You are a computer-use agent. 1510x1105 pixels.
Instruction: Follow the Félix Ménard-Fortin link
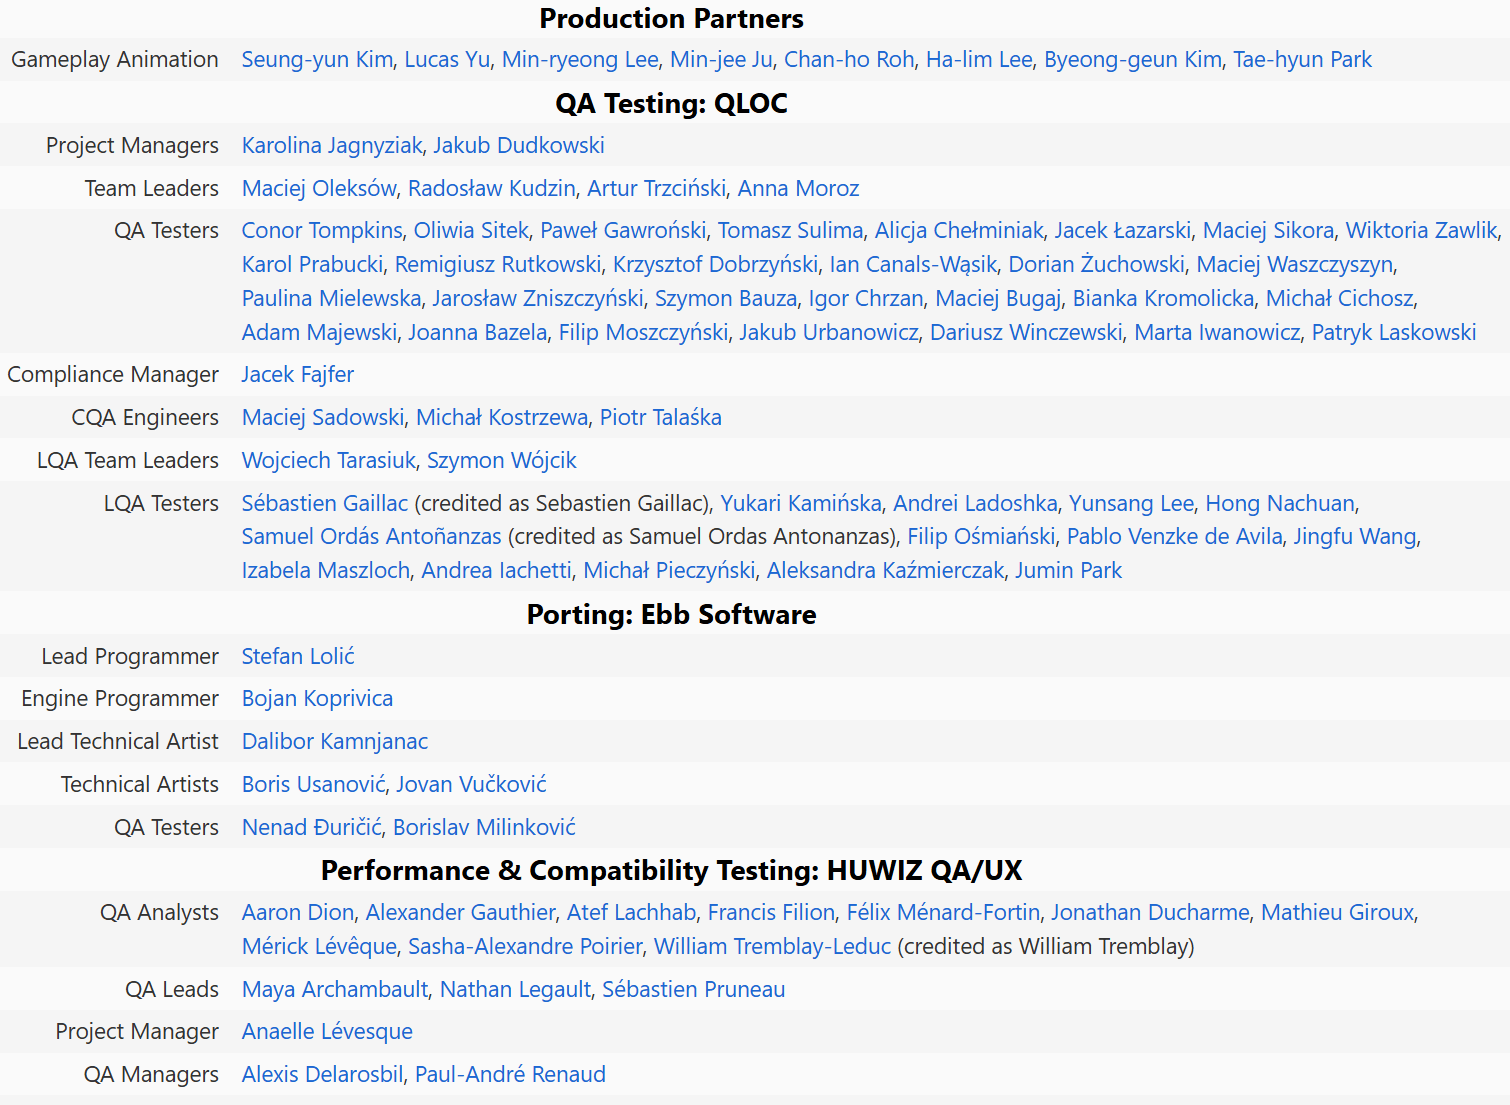(x=943, y=913)
